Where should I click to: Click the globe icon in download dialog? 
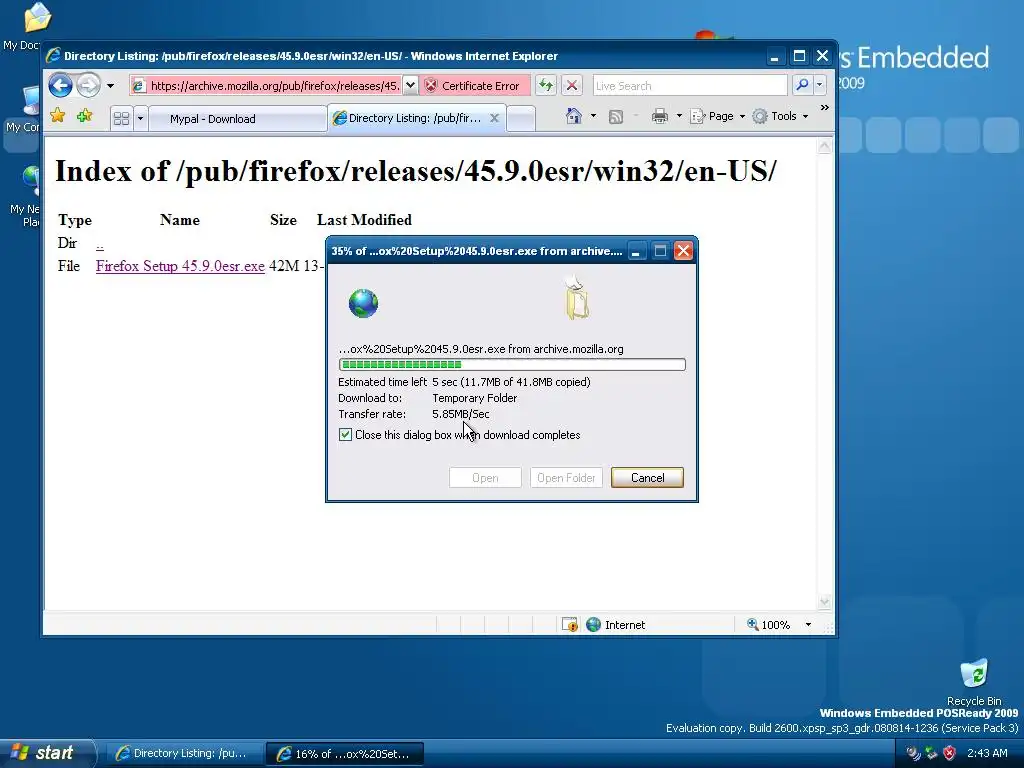point(363,303)
